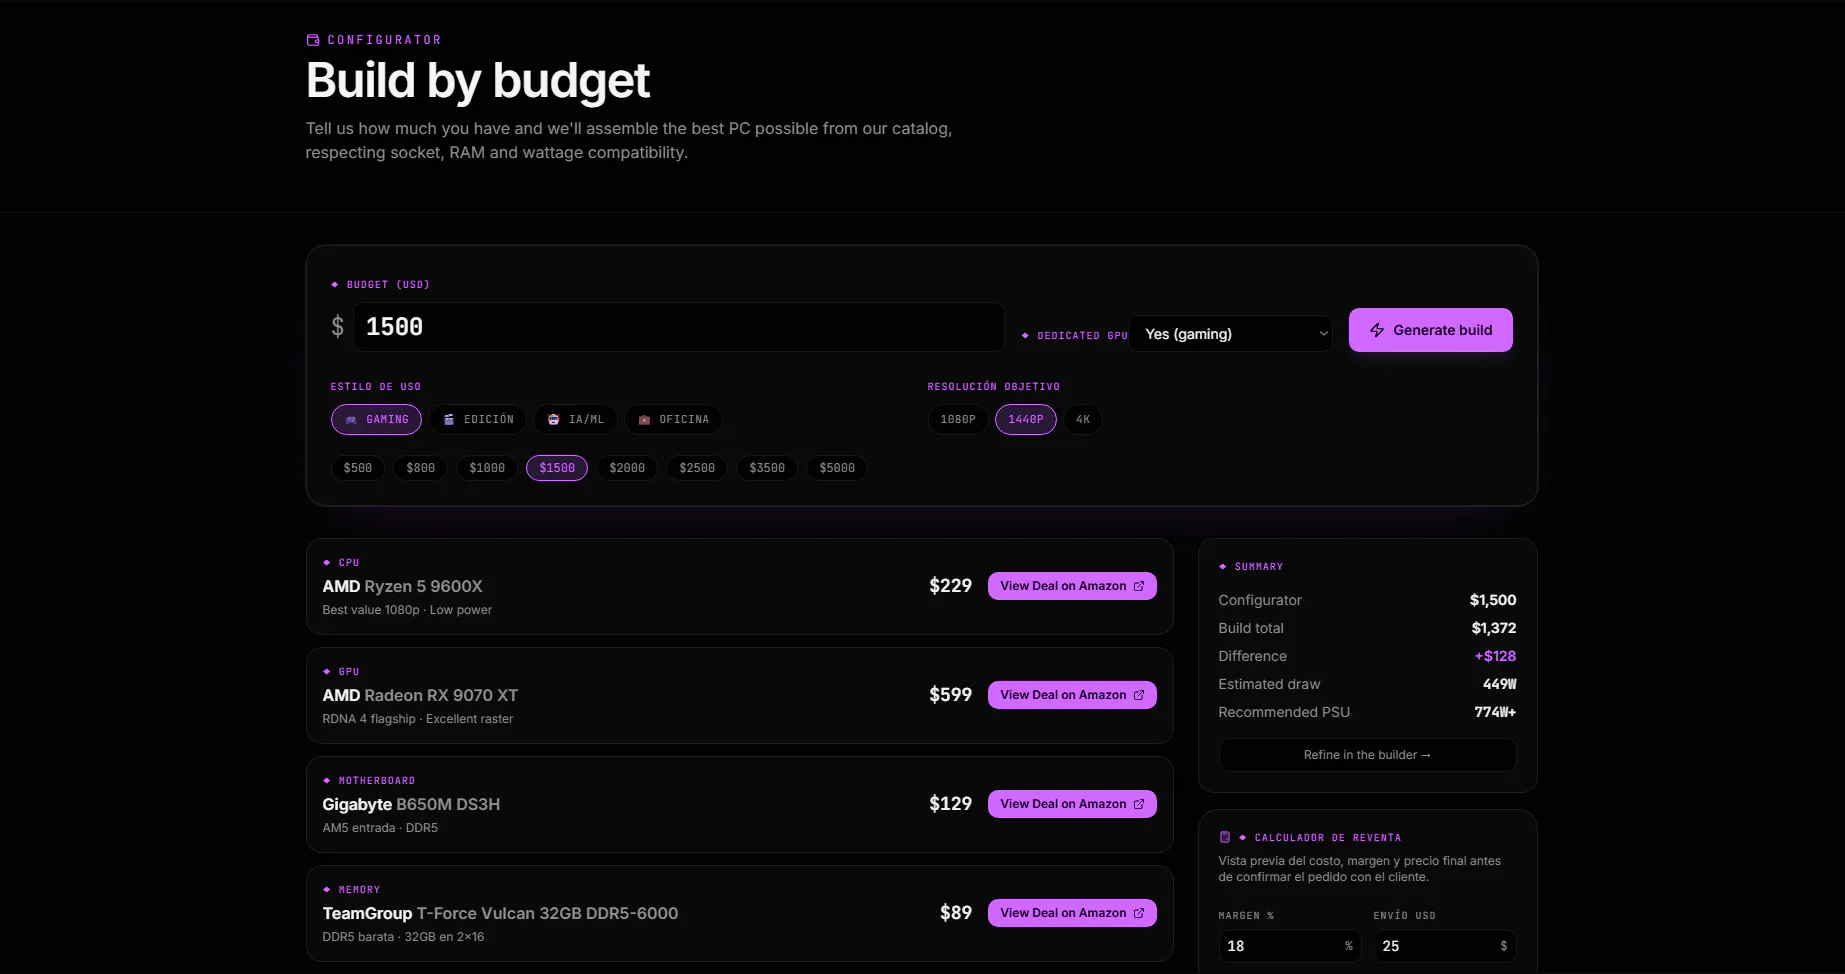Choose the $2500 budget preset
The height and width of the screenshot is (974, 1845).
pyautogui.click(x=697, y=468)
